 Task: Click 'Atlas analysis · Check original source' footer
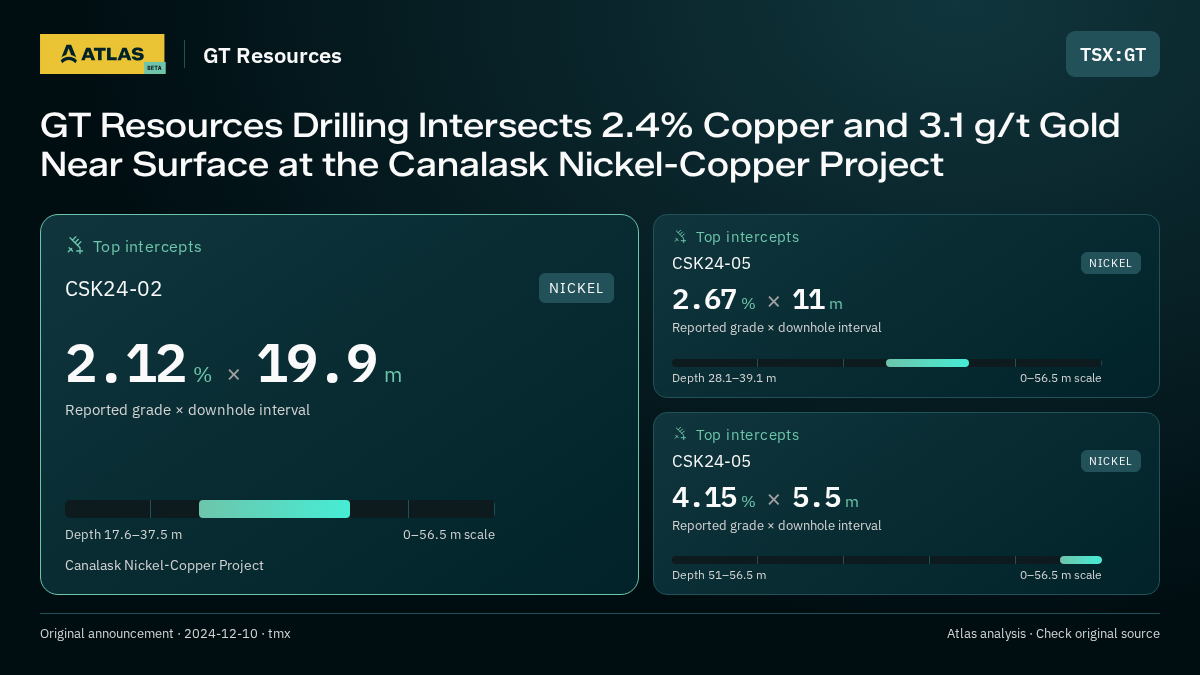(1053, 634)
